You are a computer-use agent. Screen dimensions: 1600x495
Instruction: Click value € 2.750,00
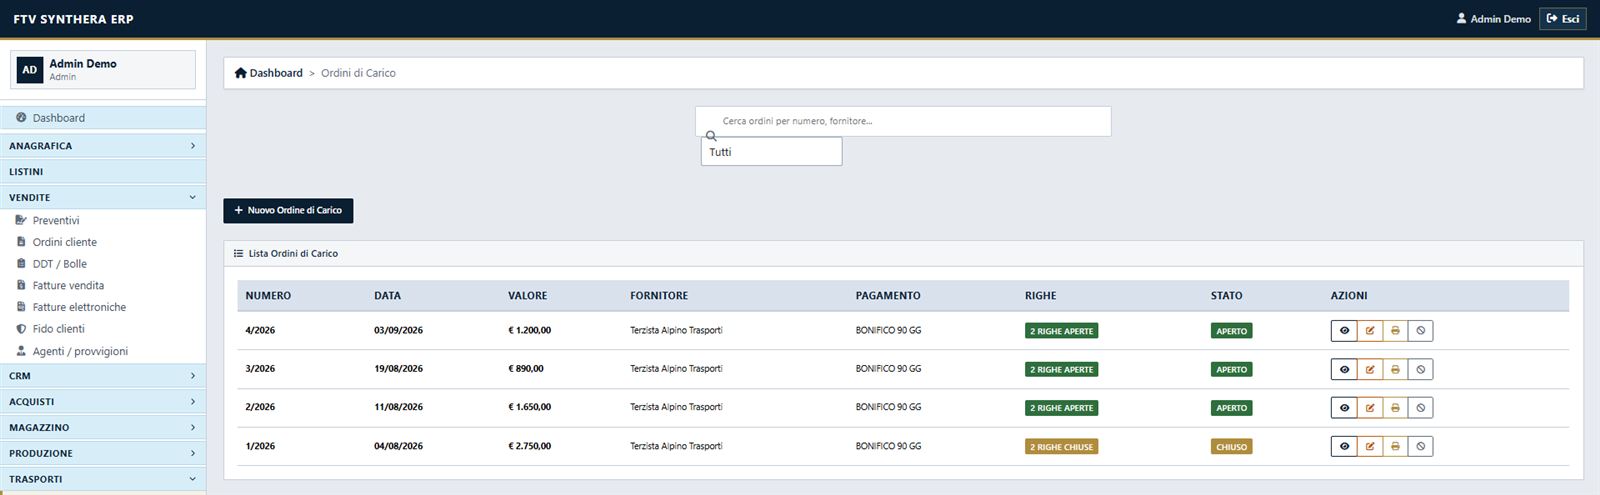pos(529,446)
